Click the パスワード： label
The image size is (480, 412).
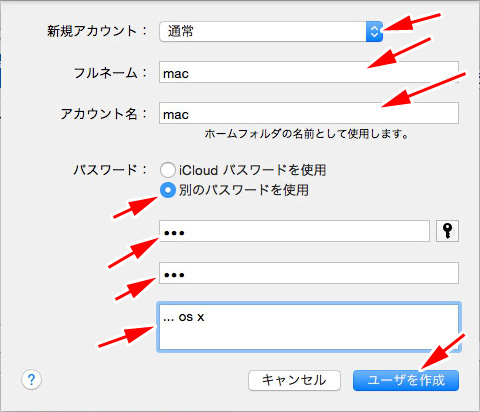pyautogui.click(x=110, y=170)
